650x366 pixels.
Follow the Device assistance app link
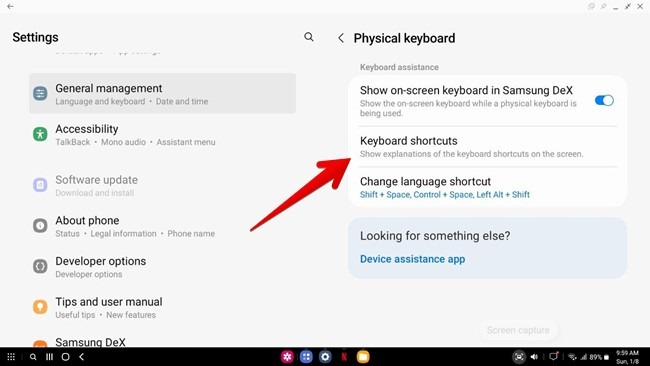[412, 259]
